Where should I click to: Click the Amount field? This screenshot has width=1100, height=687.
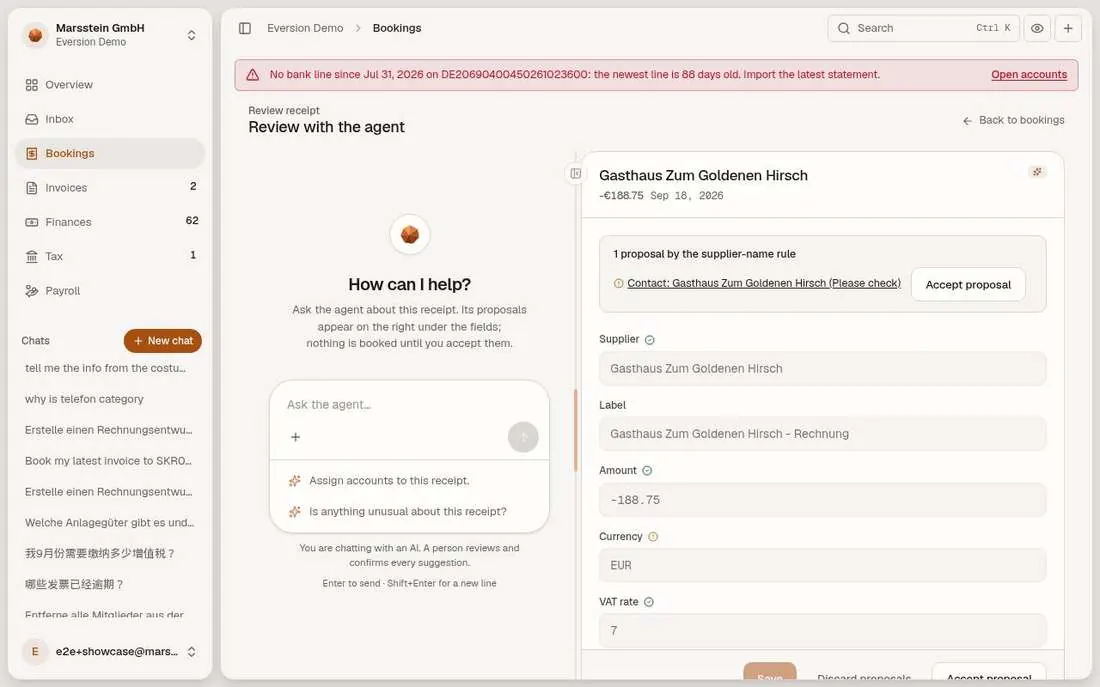[x=822, y=500]
